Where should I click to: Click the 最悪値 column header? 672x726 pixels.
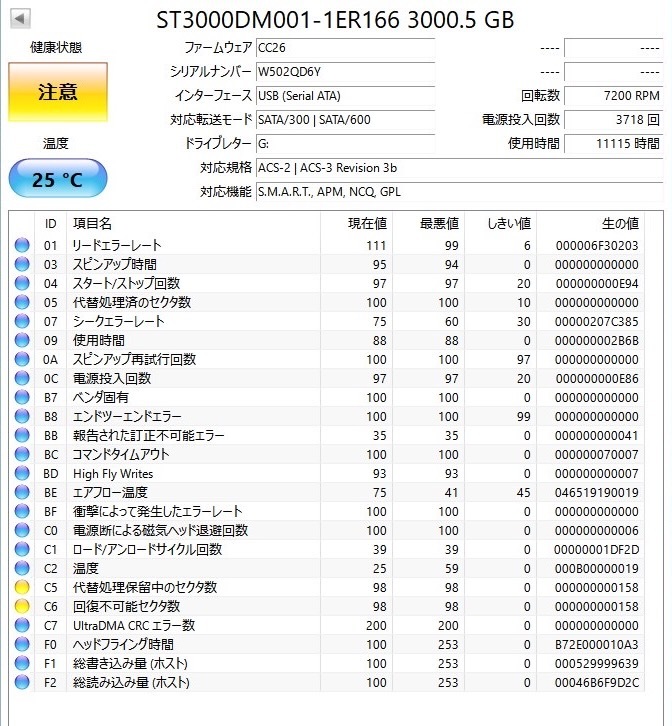click(429, 224)
